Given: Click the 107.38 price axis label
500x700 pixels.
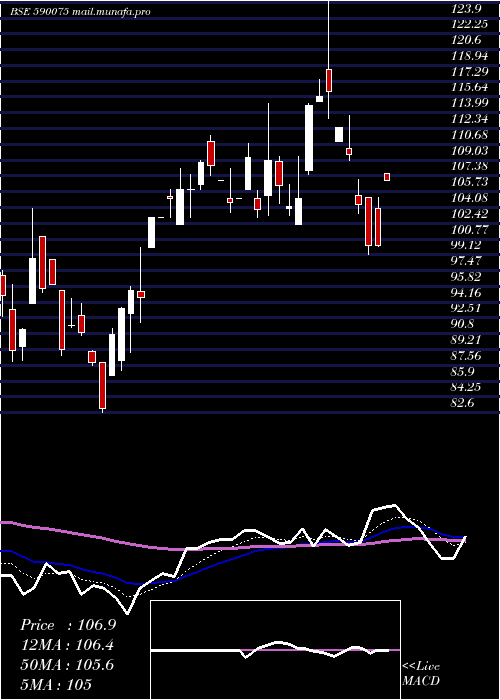Looking at the screenshot, I should (471, 166).
